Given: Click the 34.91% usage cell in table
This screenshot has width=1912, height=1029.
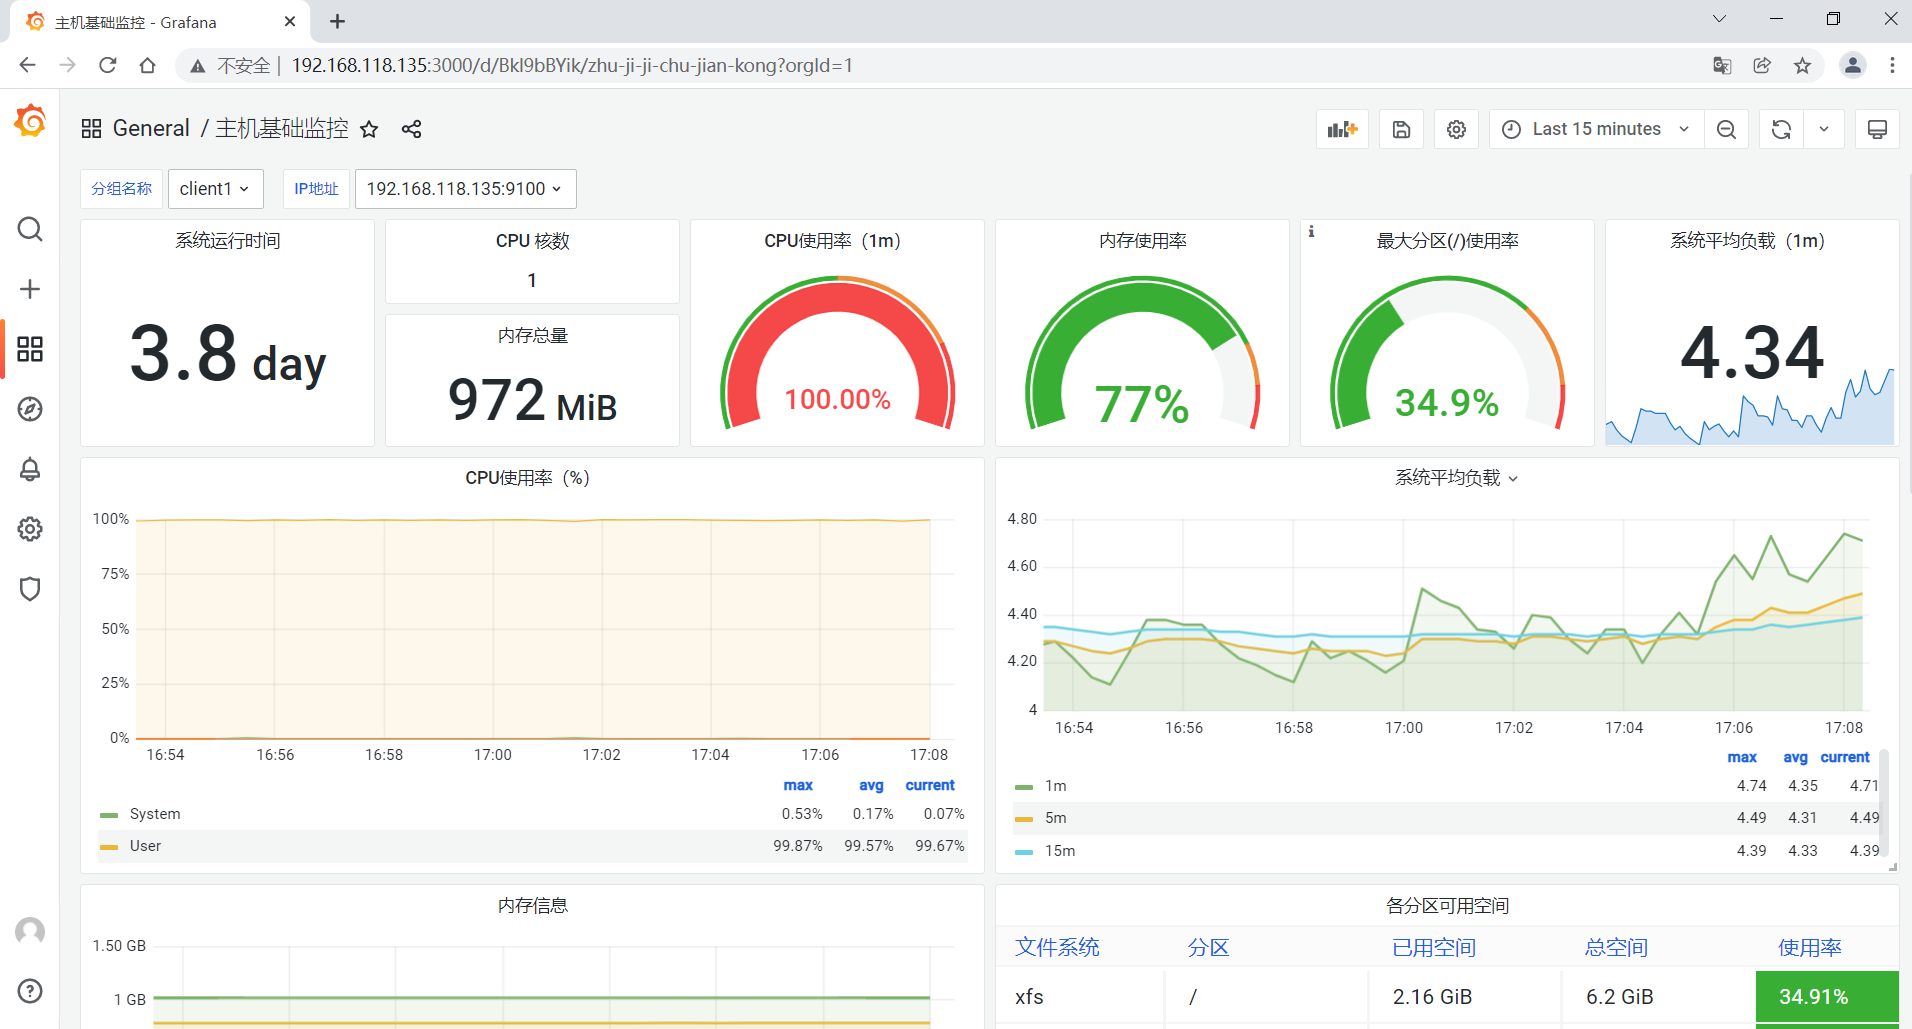Looking at the screenshot, I should click(x=1827, y=997).
